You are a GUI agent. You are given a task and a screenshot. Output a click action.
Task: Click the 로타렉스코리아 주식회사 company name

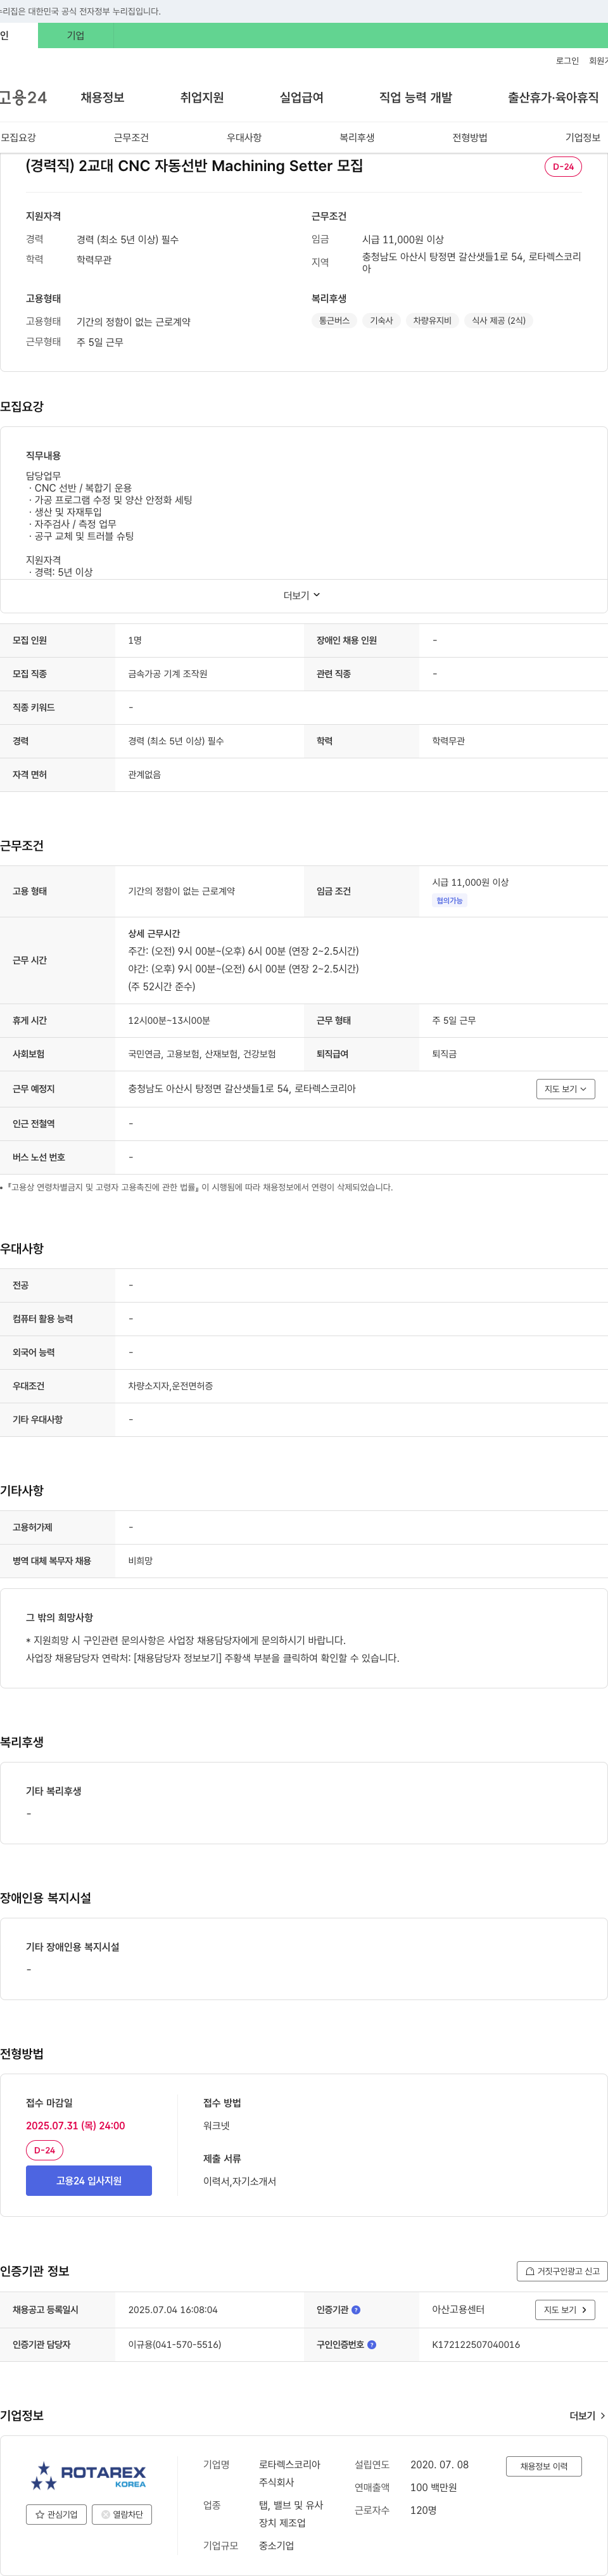[x=290, y=2473]
